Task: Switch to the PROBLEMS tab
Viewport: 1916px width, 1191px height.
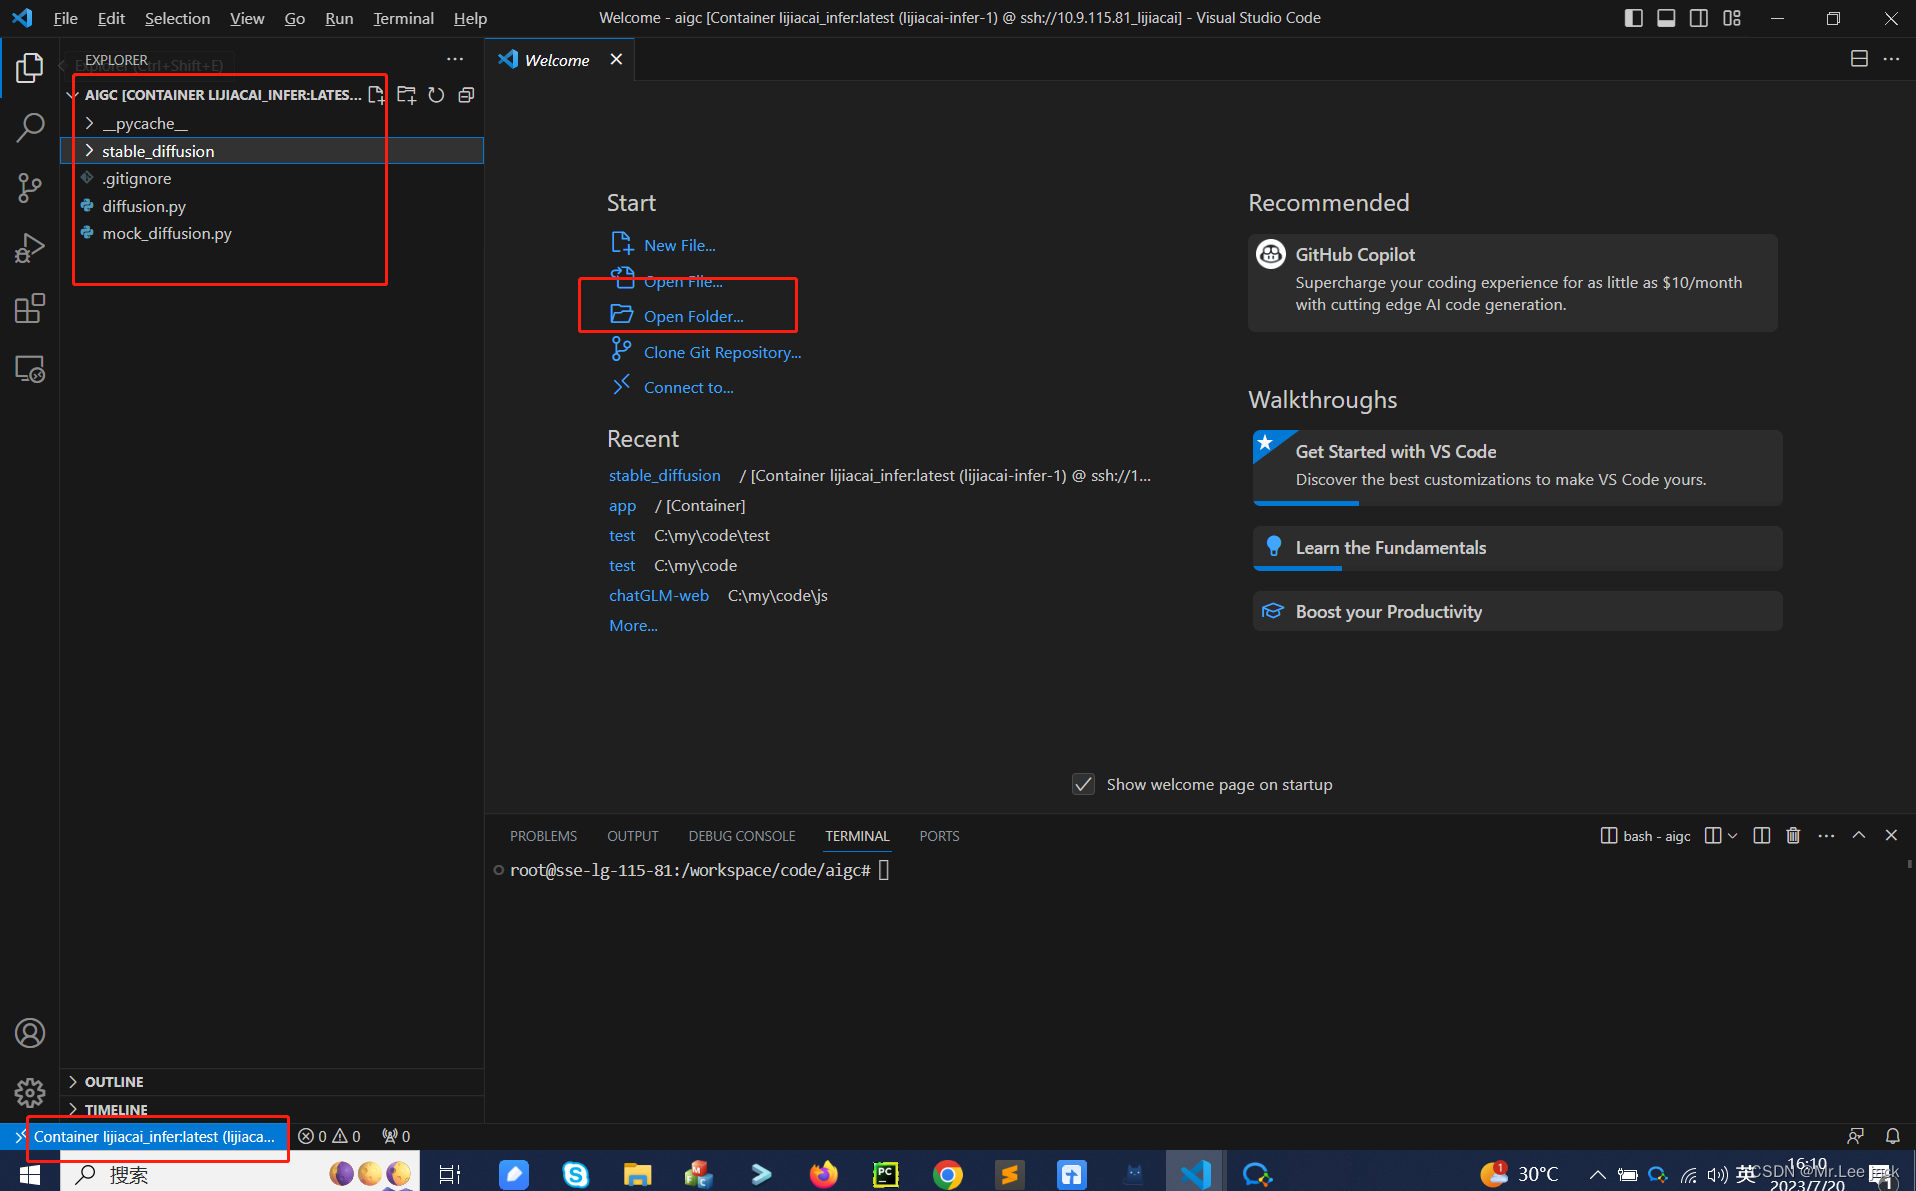Action: point(543,836)
